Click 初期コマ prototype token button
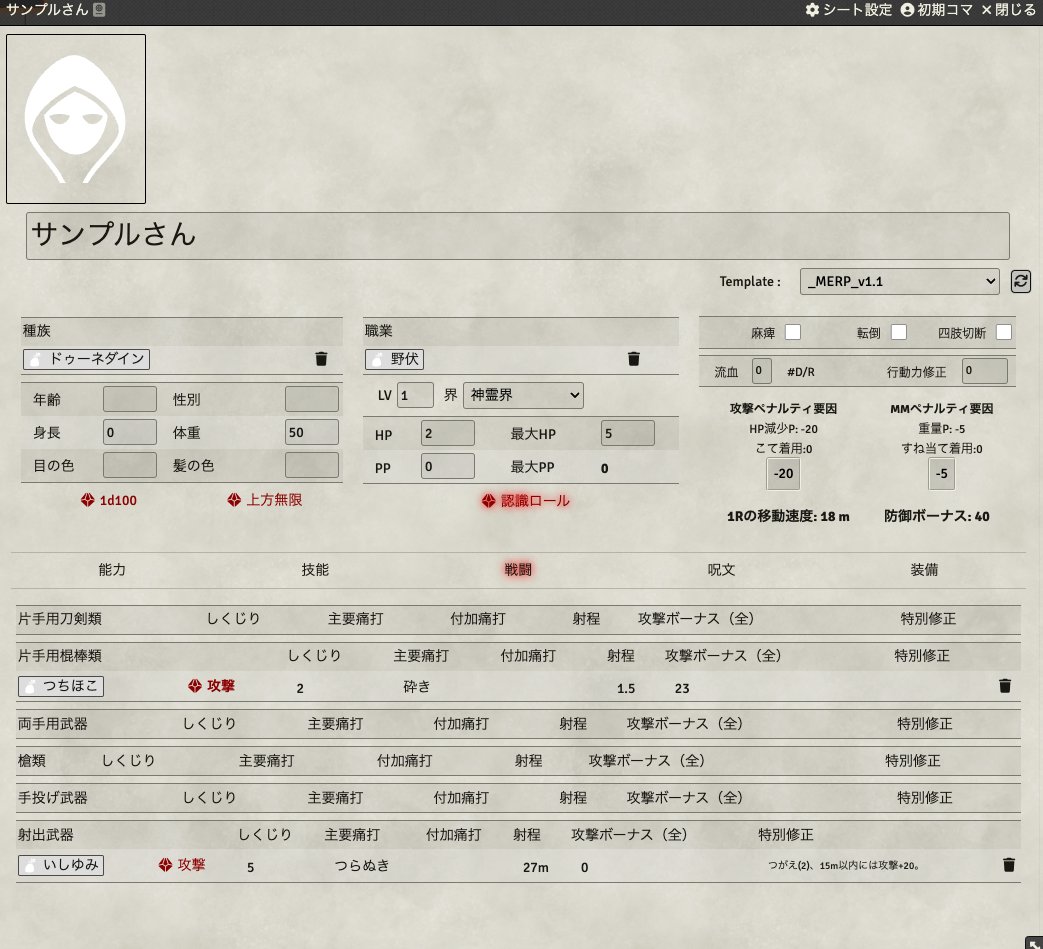 pyautogui.click(x=937, y=10)
